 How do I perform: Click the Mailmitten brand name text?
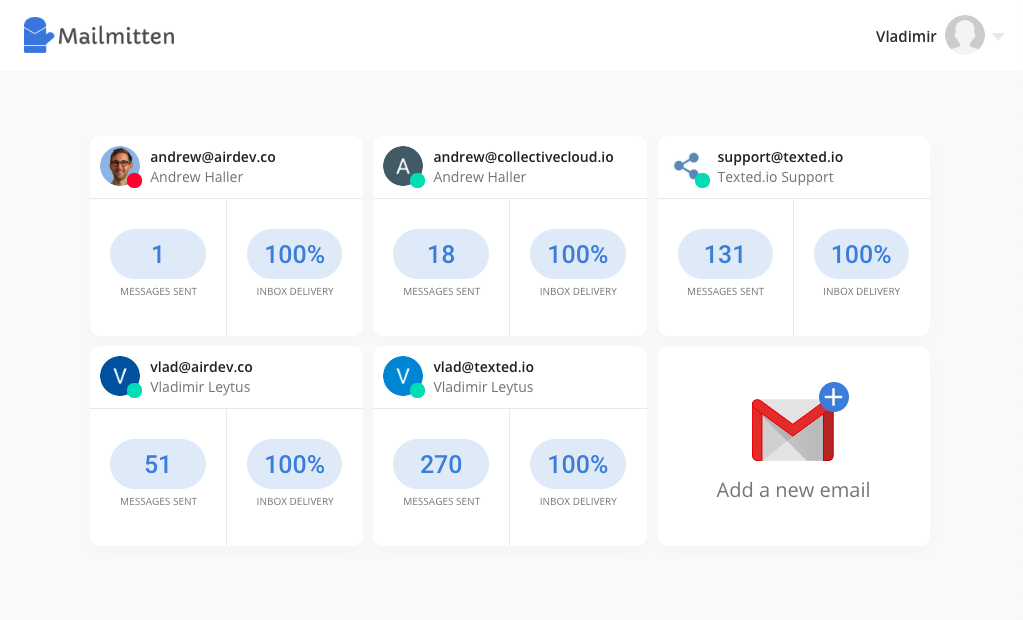click(117, 36)
